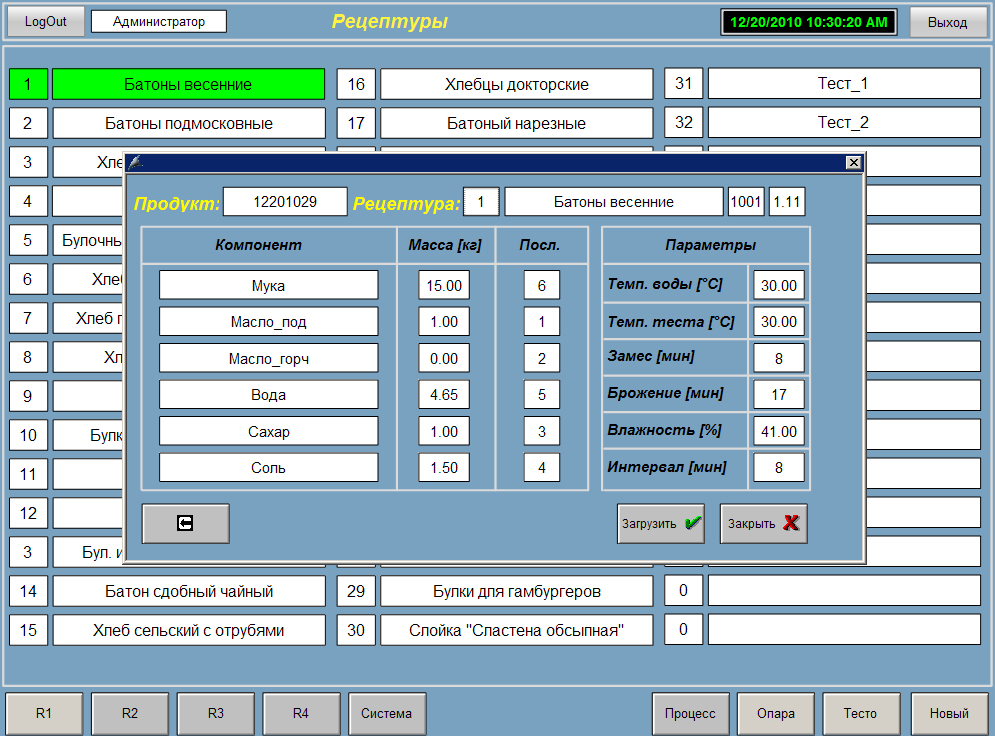Click the Соль component field
Screen dimensions: 995x736
point(268,468)
